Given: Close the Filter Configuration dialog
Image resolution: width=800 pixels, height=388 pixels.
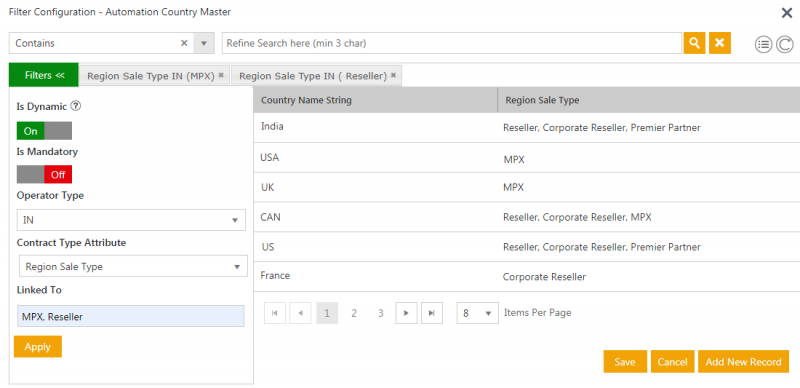Looking at the screenshot, I should [x=787, y=13].
